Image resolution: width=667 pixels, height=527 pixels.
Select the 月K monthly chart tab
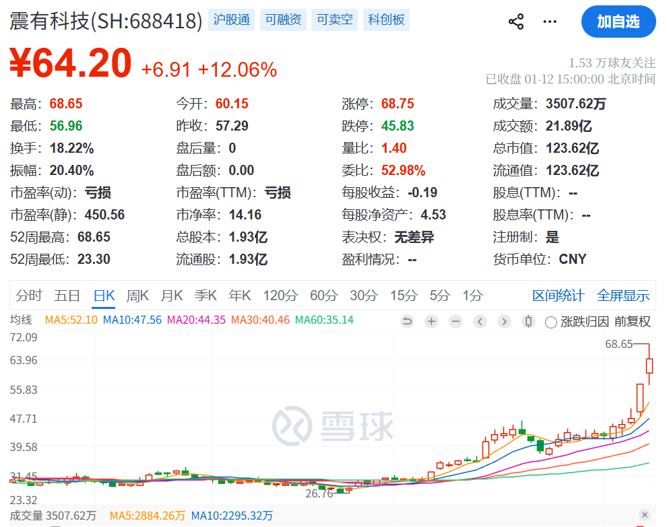coord(171,295)
